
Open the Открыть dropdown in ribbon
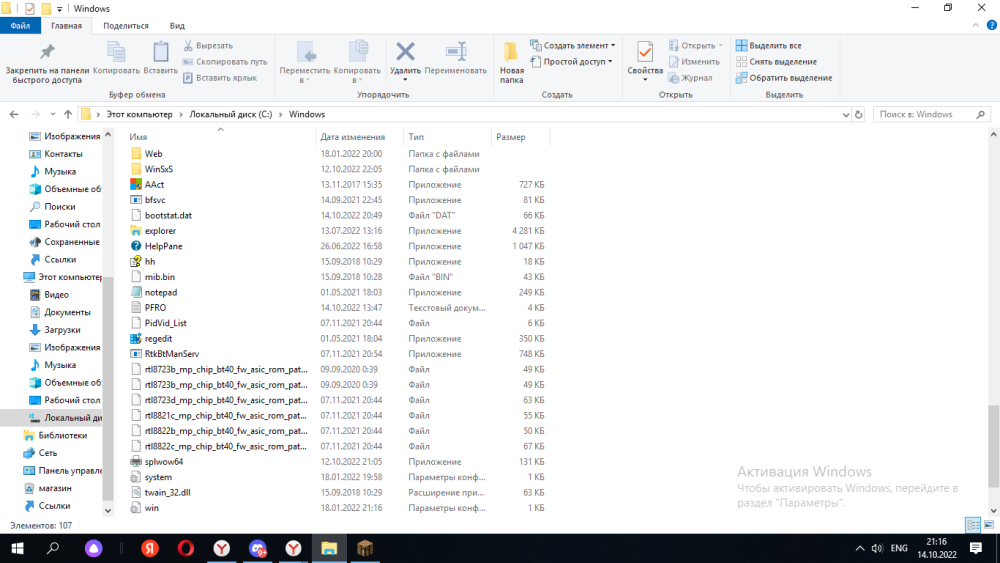pyautogui.click(x=695, y=46)
